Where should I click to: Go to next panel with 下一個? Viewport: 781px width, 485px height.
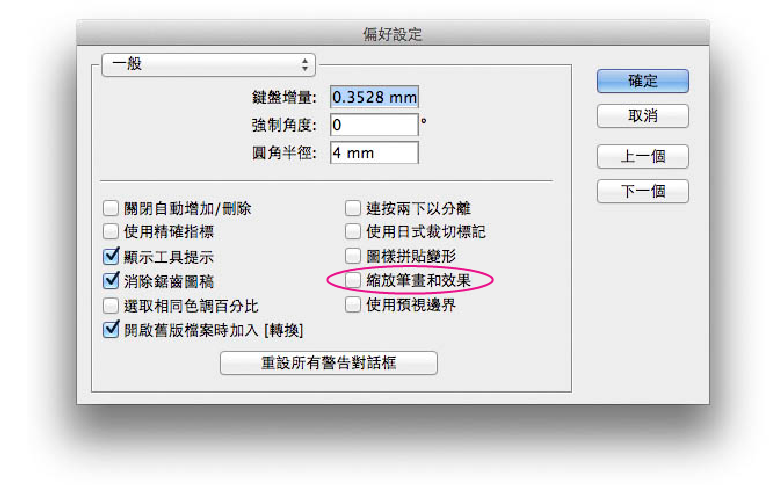click(x=643, y=191)
